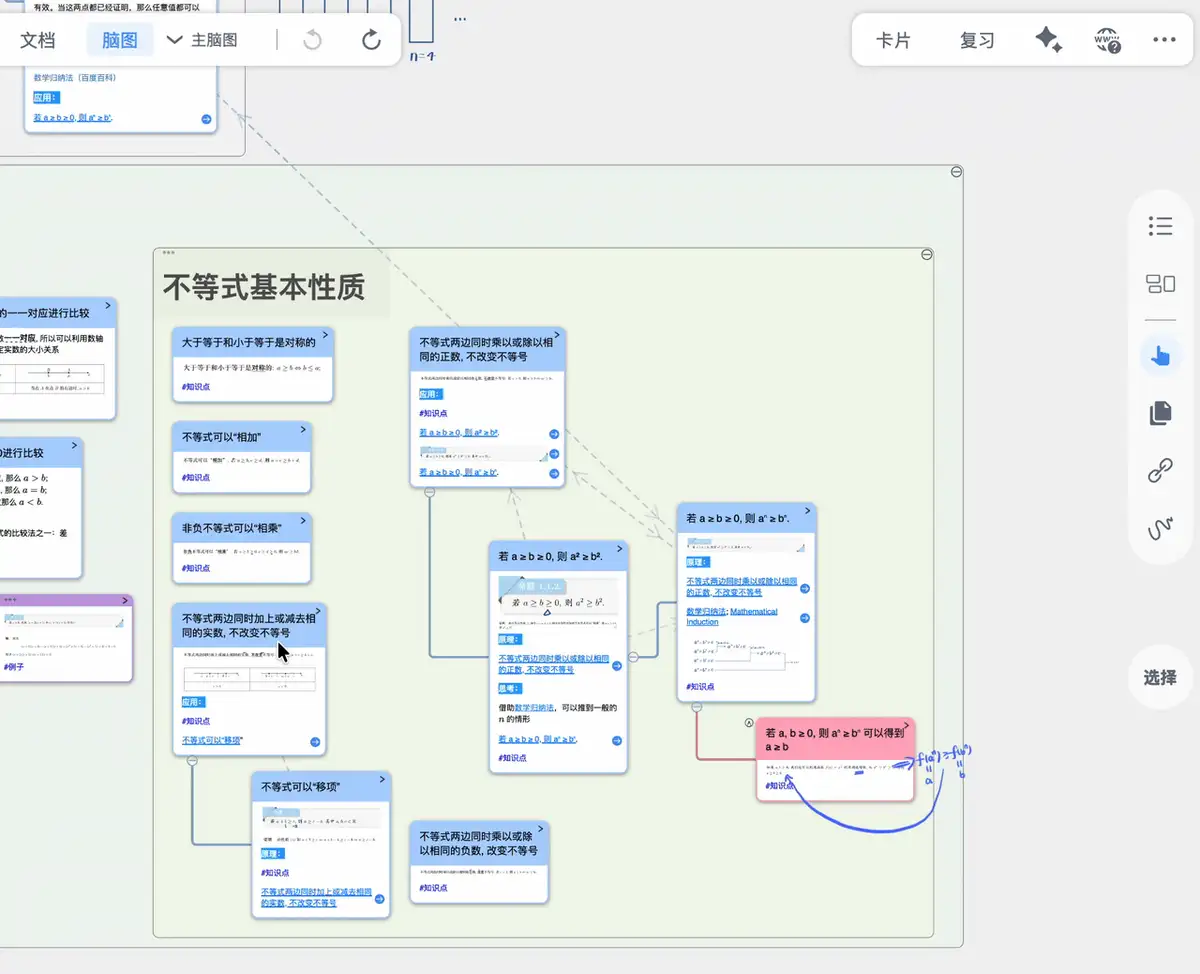Expand chevron on 非负不等式可以“相乘” card
Viewport: 1200px width, 974px height.
pyautogui.click(x=304, y=519)
